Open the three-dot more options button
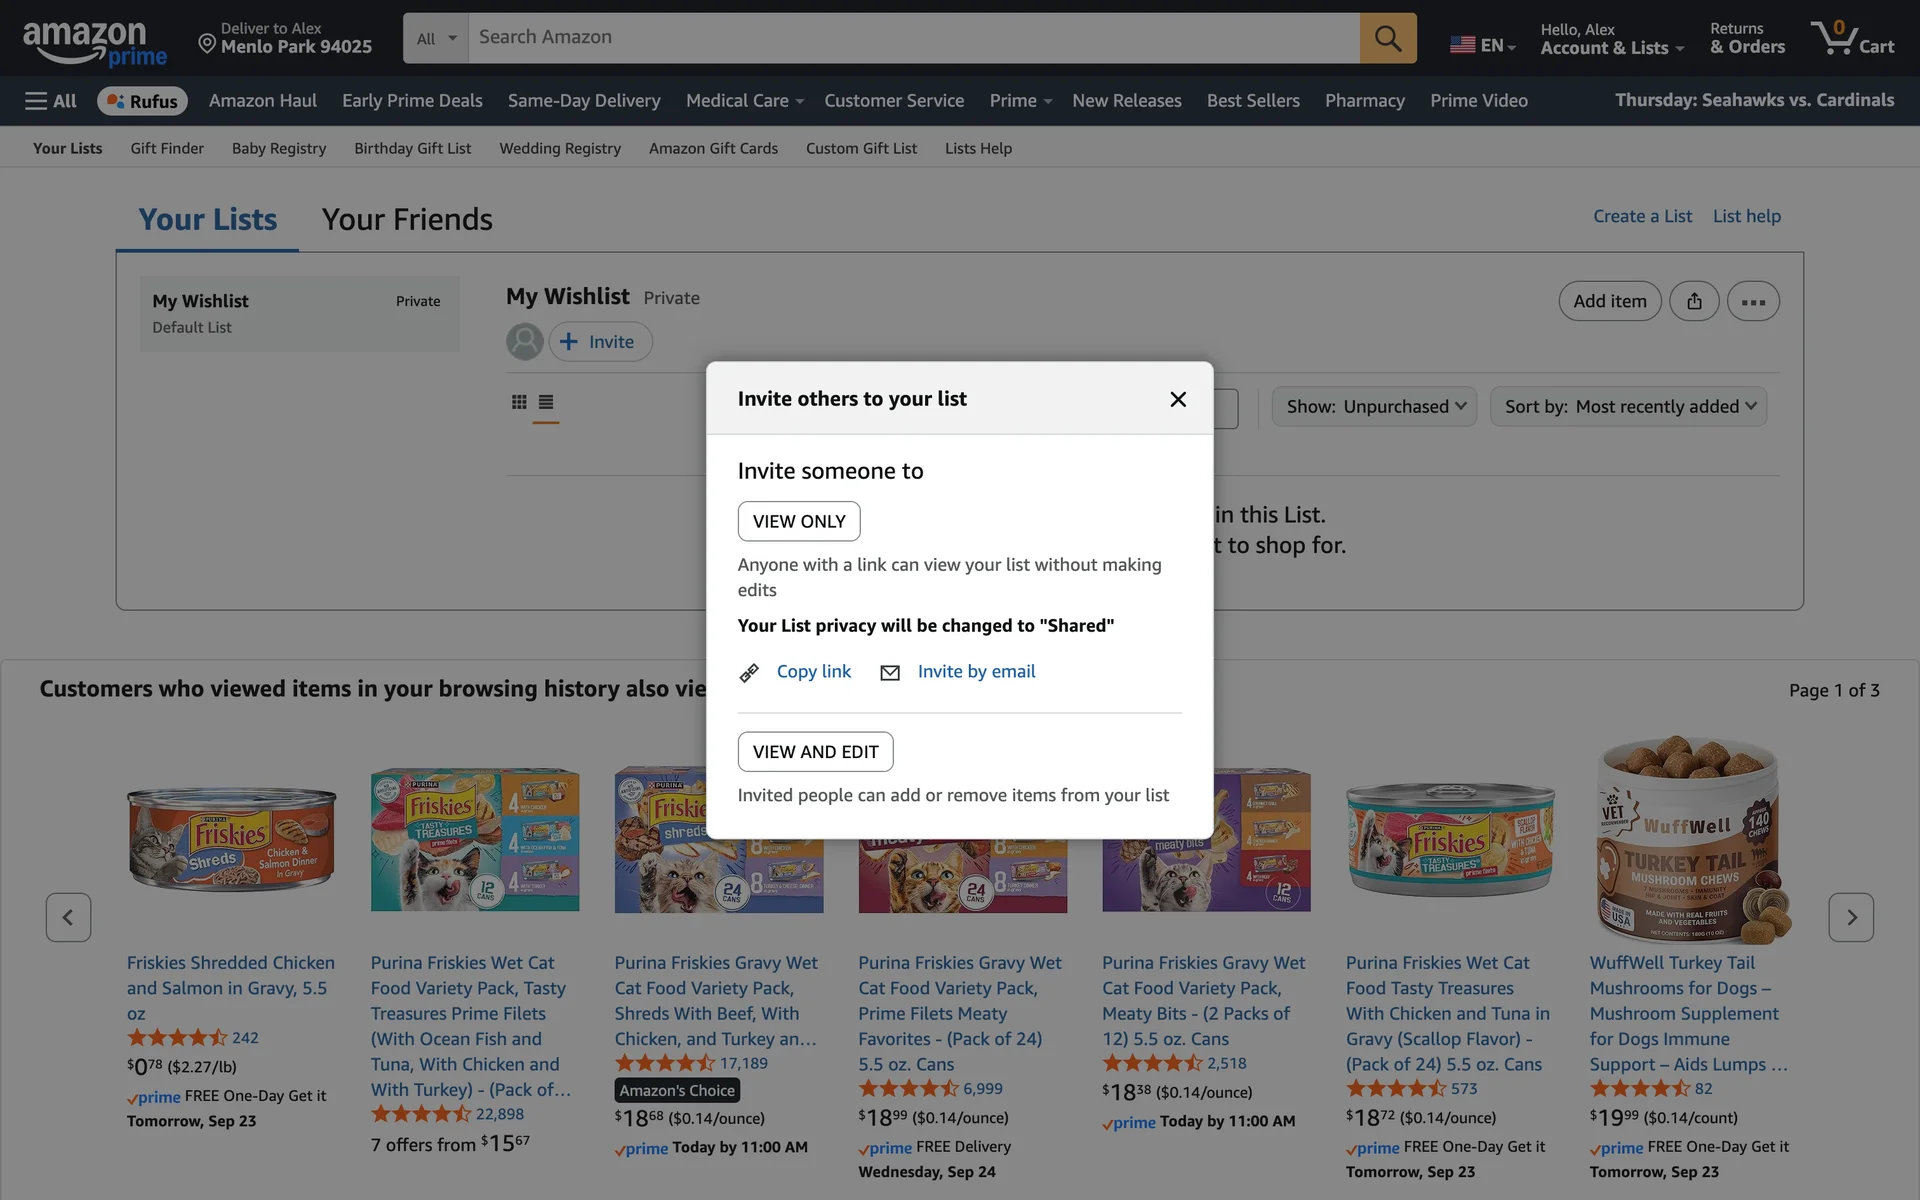 click(x=1753, y=301)
